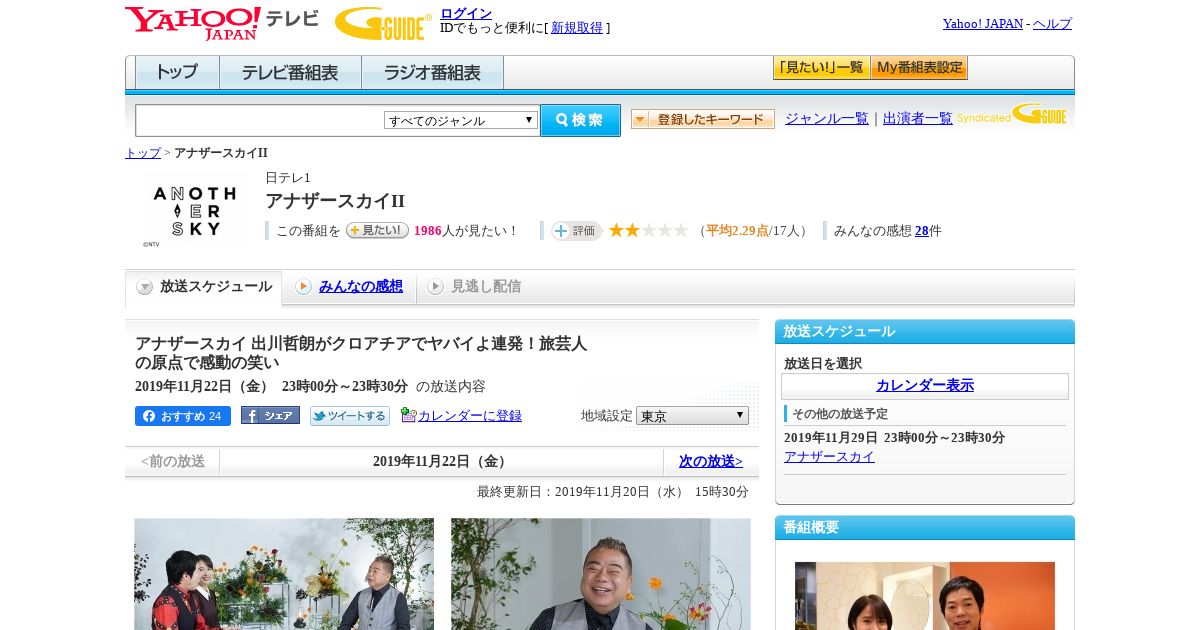Screen dimensions: 1200x630
Task: Select the 放送スケジュール tab
Action: 204,287
